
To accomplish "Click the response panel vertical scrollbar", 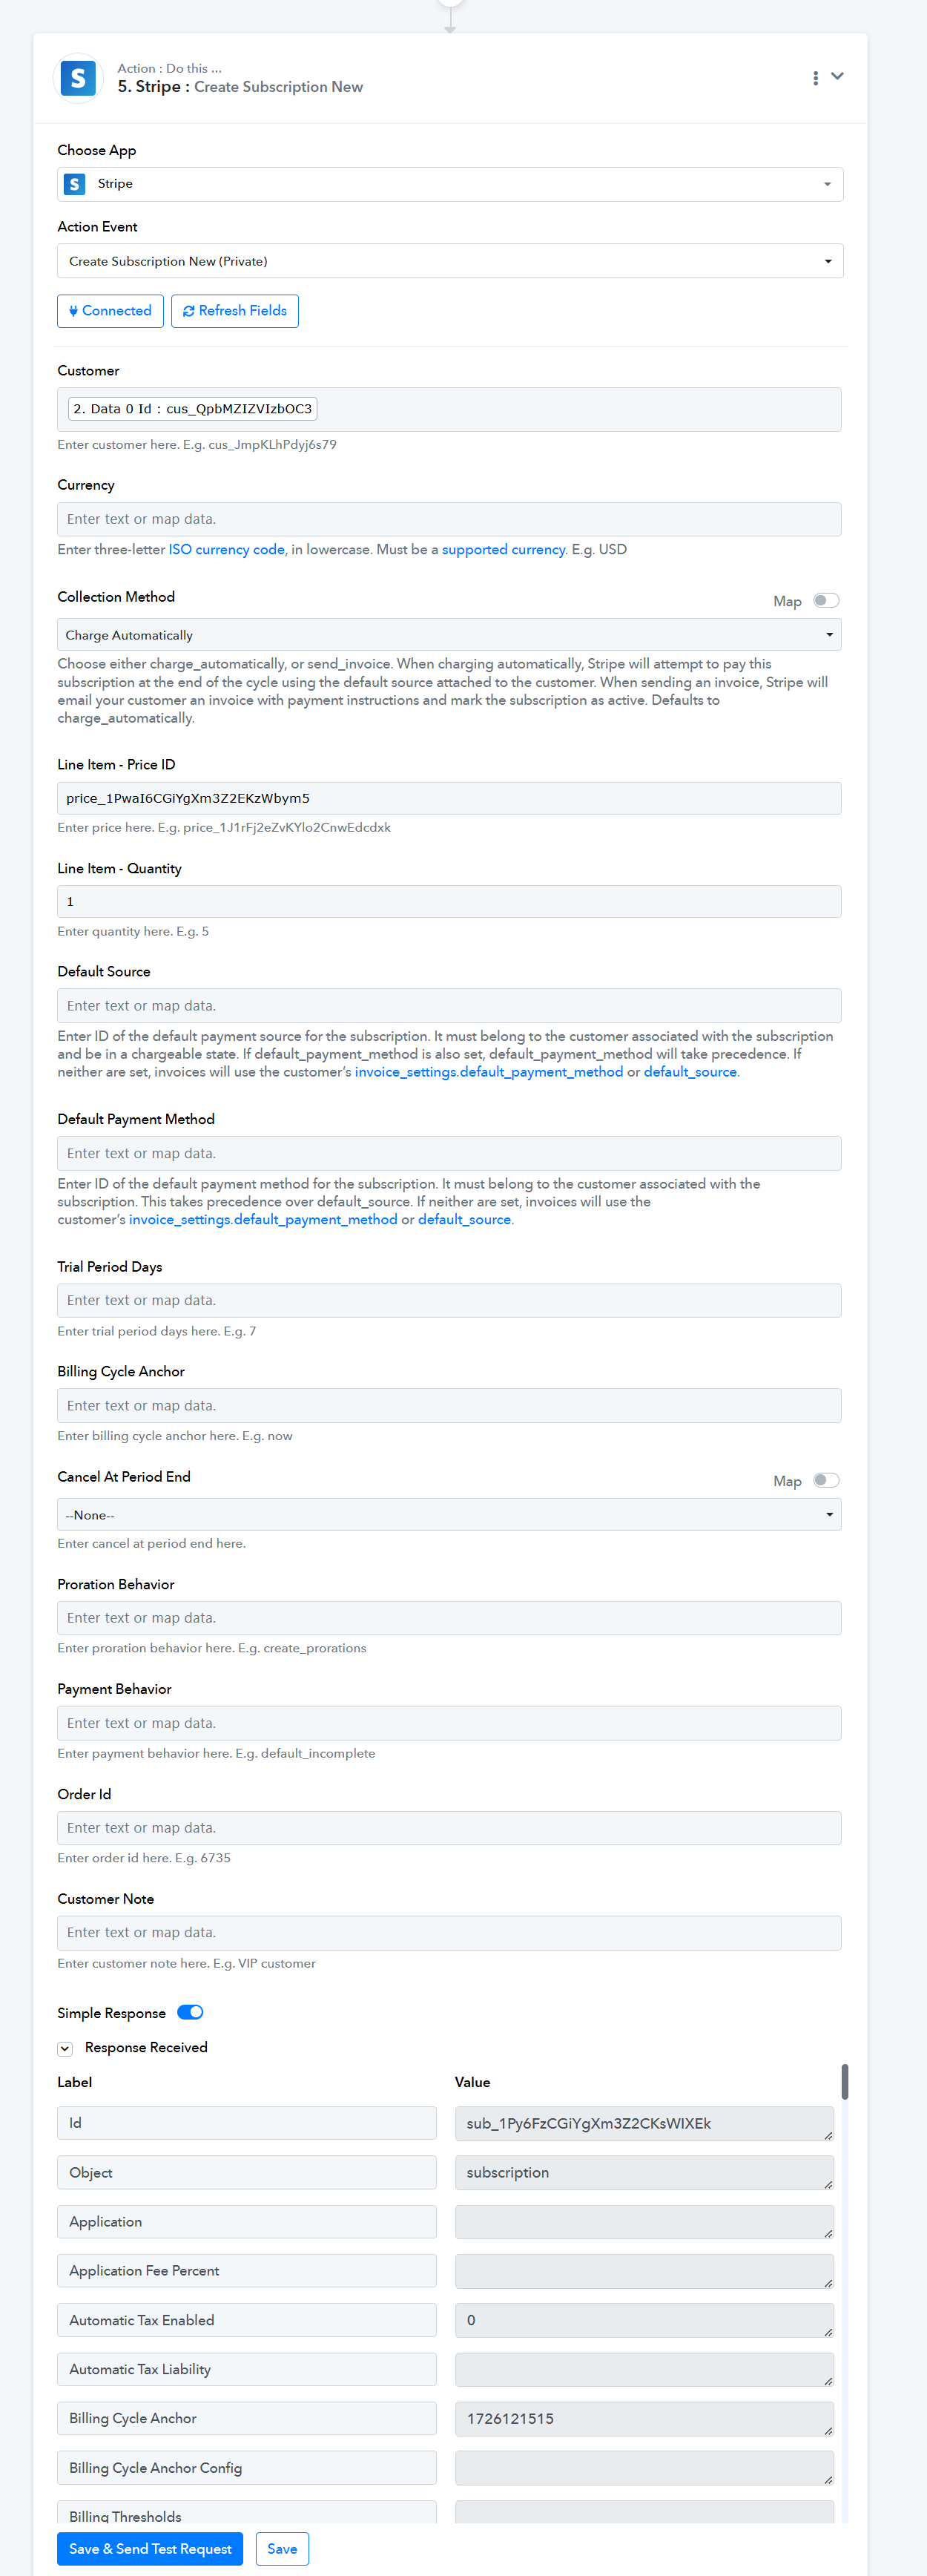I will pyautogui.click(x=845, y=2082).
